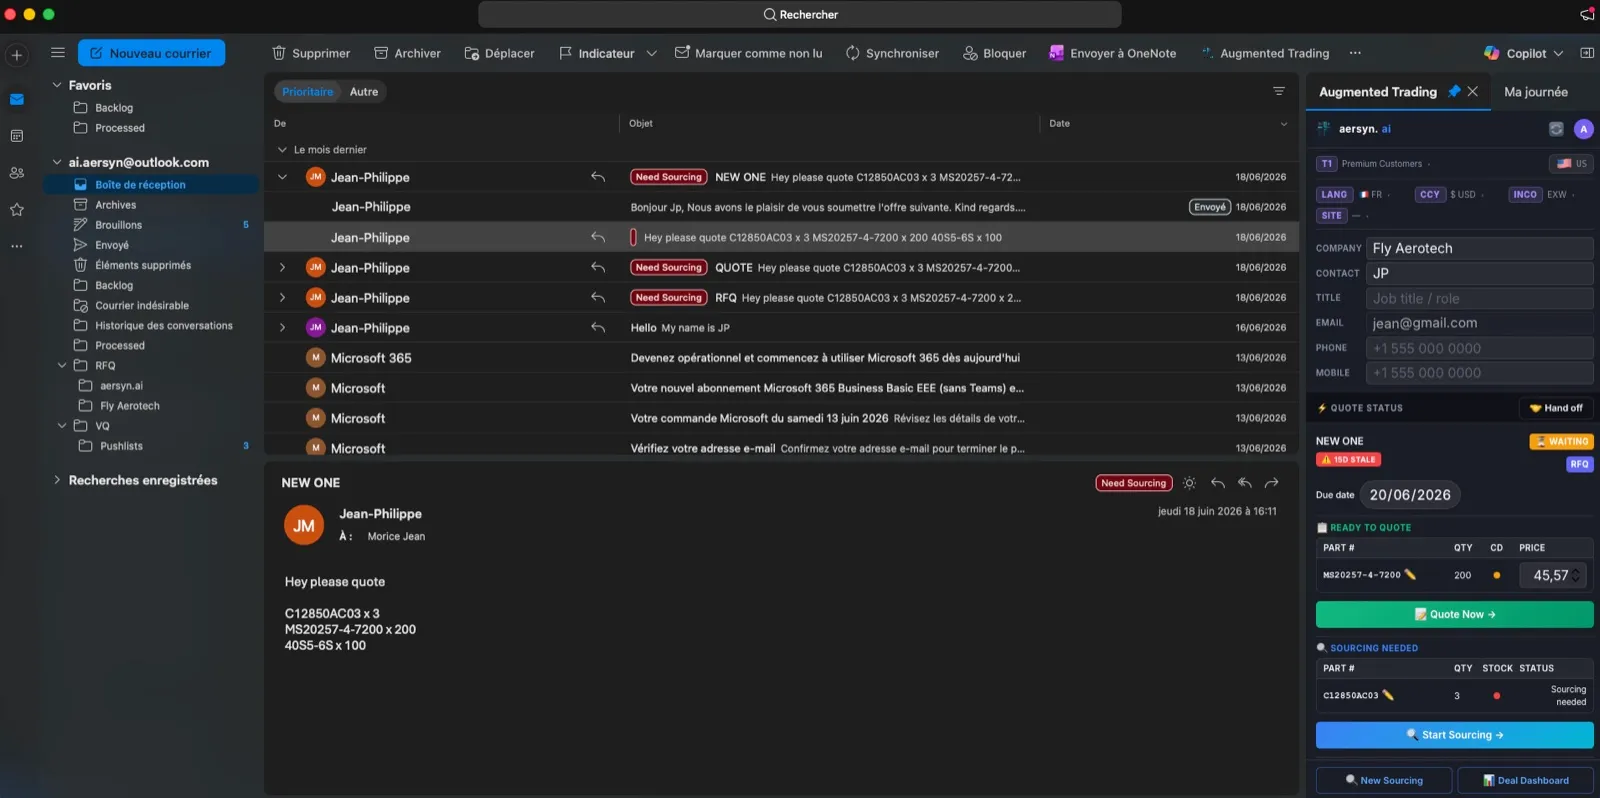The height and width of the screenshot is (798, 1600).
Task: Click the green Quote Now button
Action: 1454,614
